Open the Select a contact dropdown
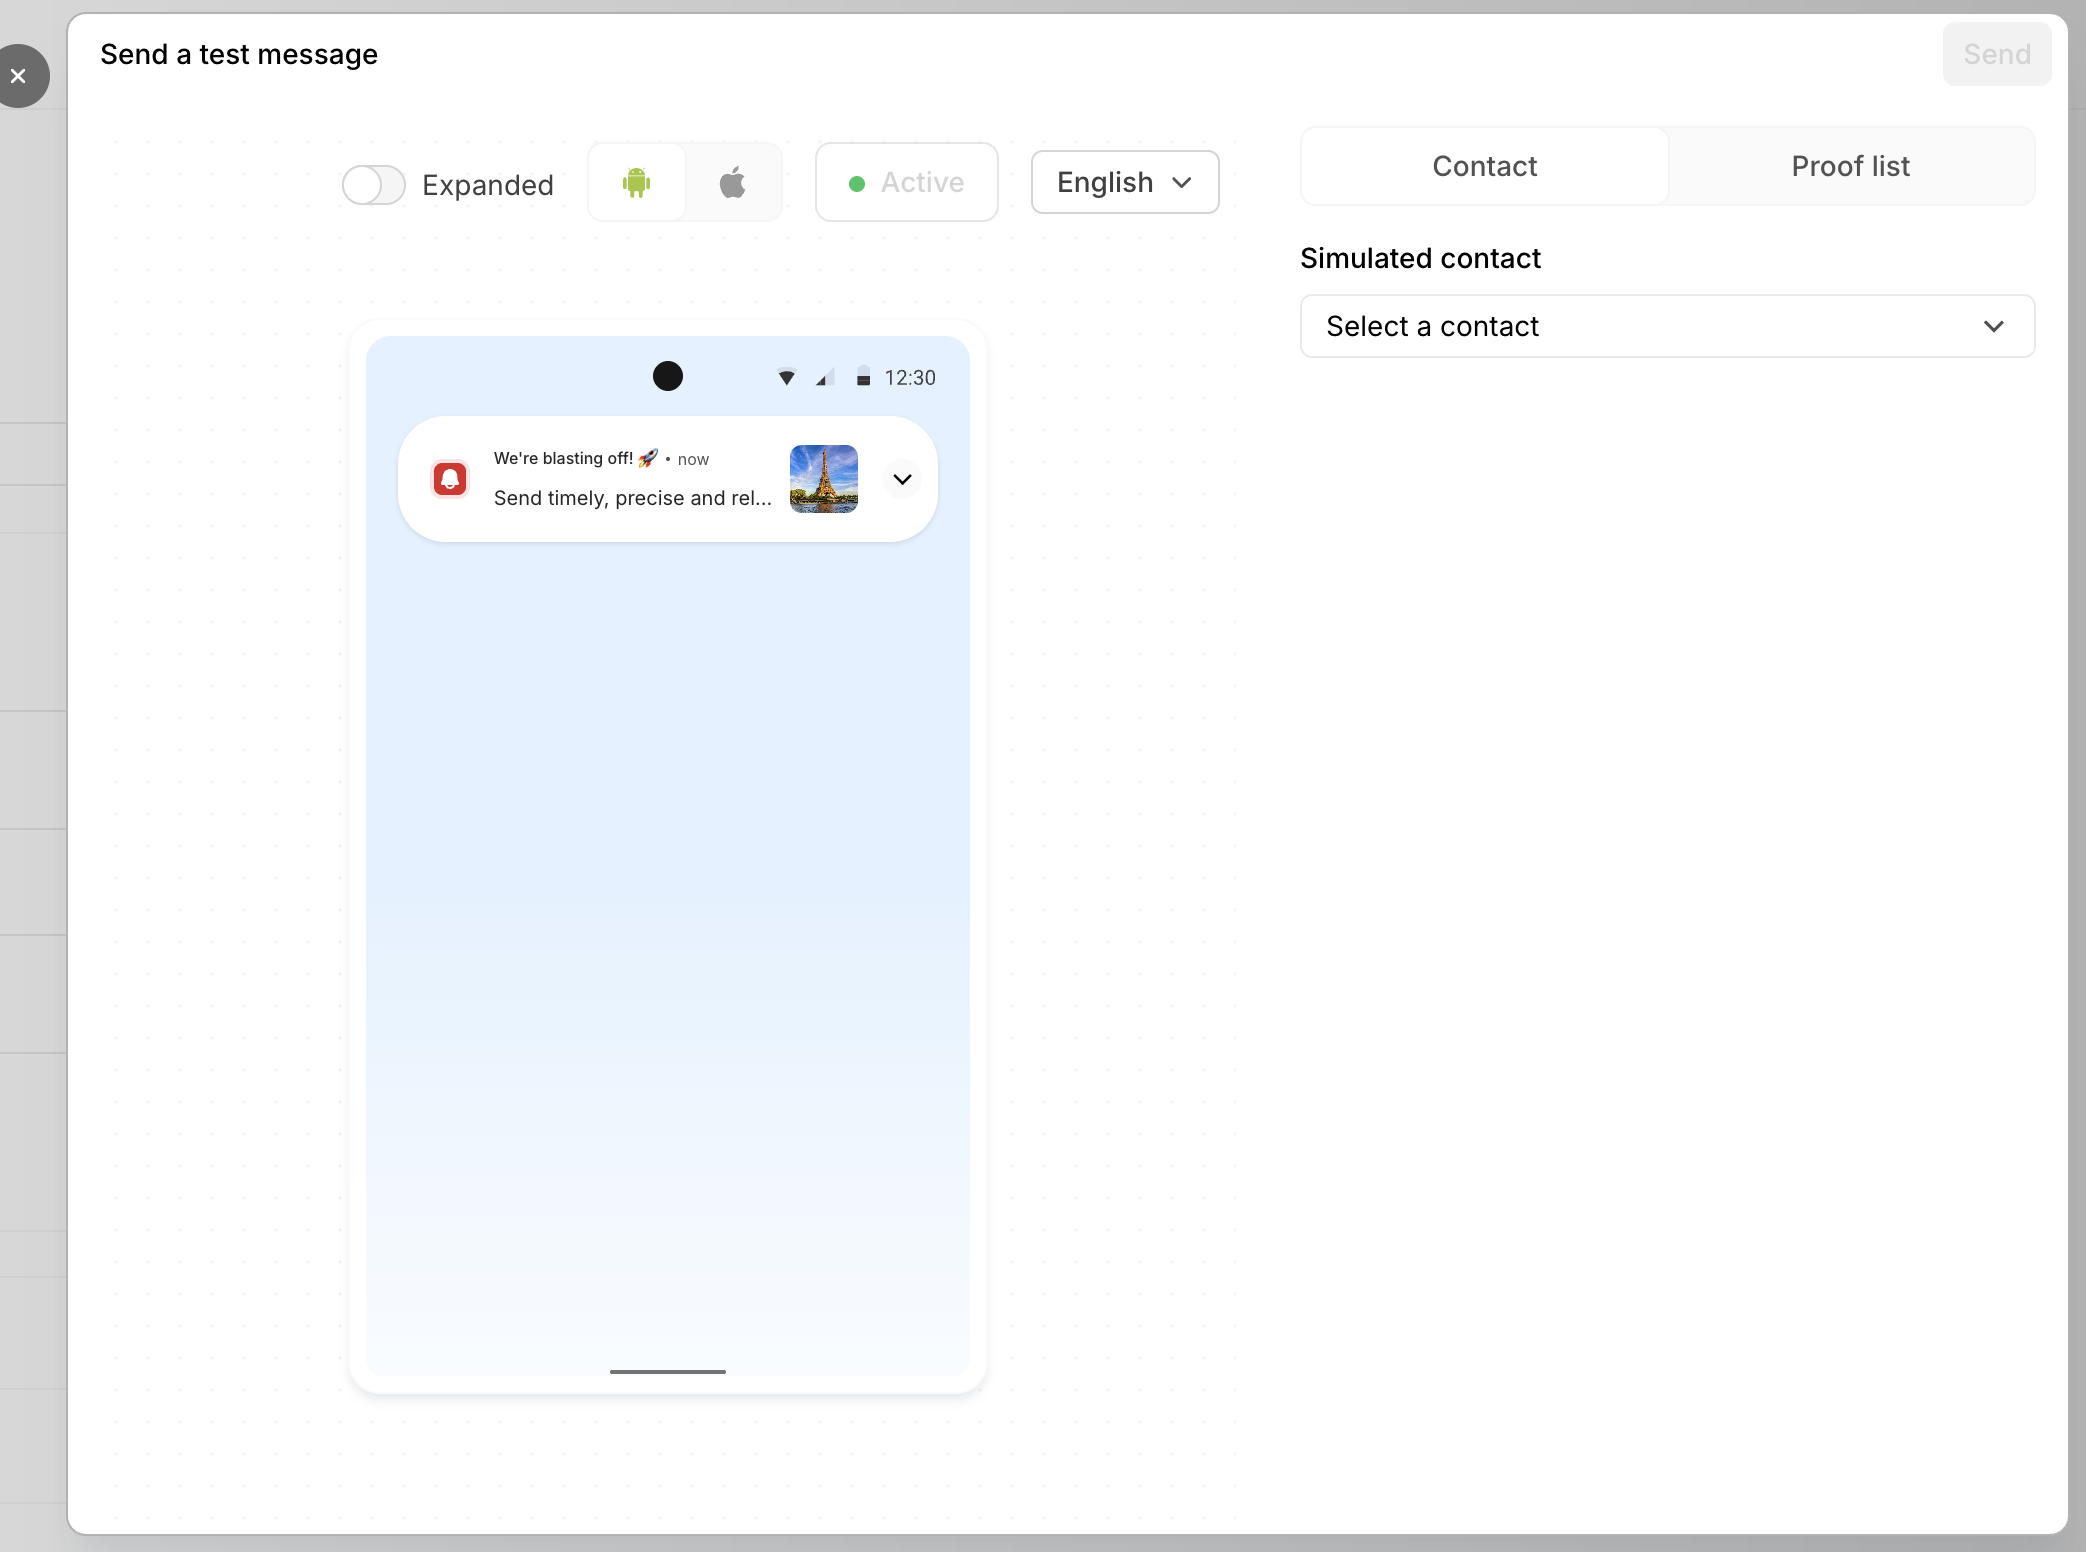This screenshot has height=1552, width=2086. (x=1667, y=326)
